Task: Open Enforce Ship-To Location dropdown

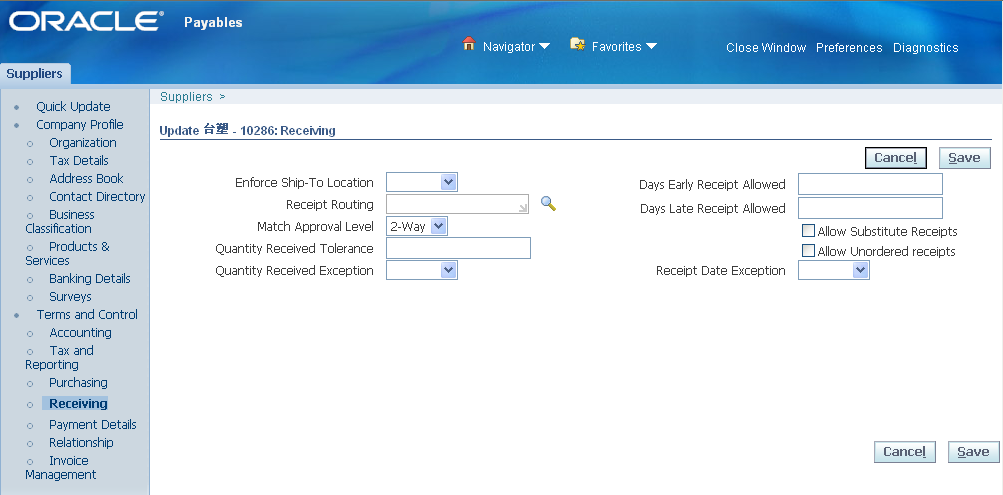Action: point(422,182)
